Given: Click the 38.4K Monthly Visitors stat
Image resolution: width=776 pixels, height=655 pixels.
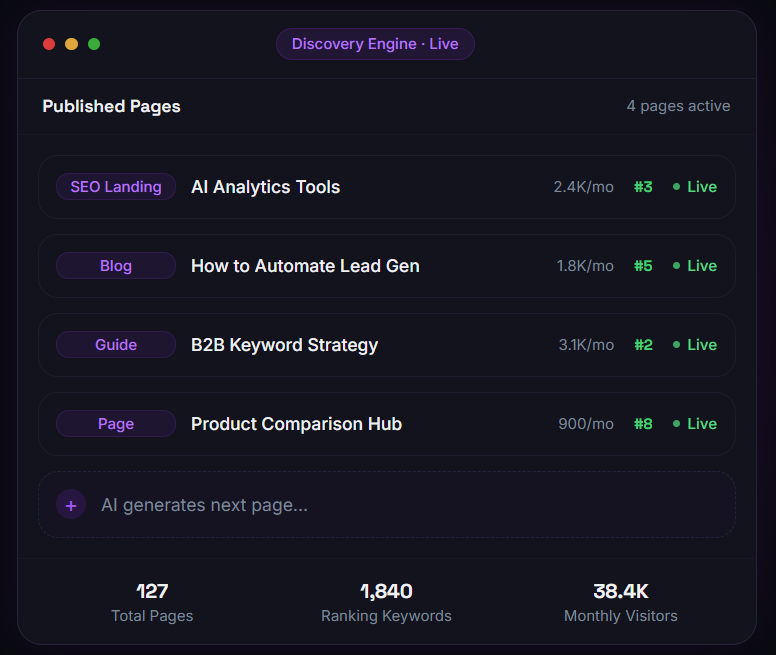Looking at the screenshot, I should tap(621, 602).
